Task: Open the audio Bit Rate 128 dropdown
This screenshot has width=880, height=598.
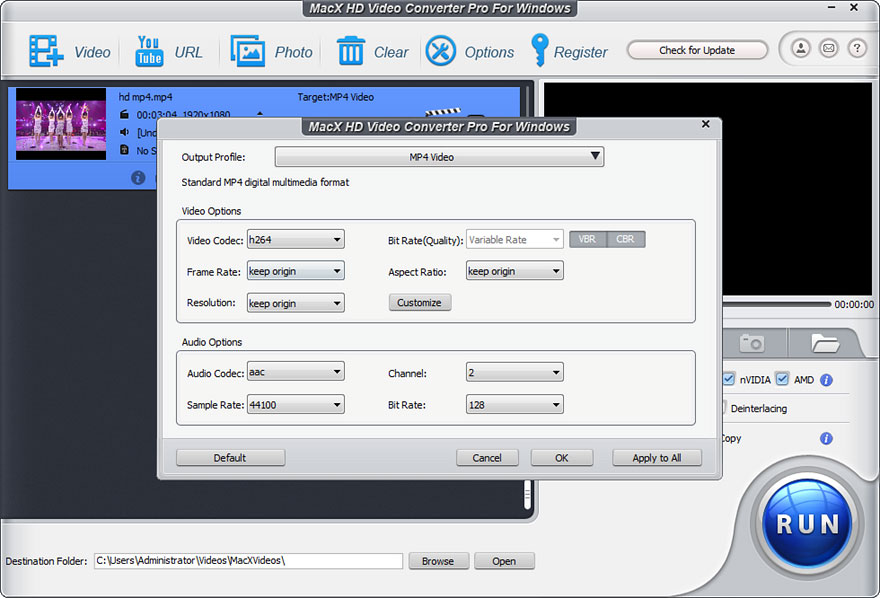Action: pyautogui.click(x=514, y=404)
